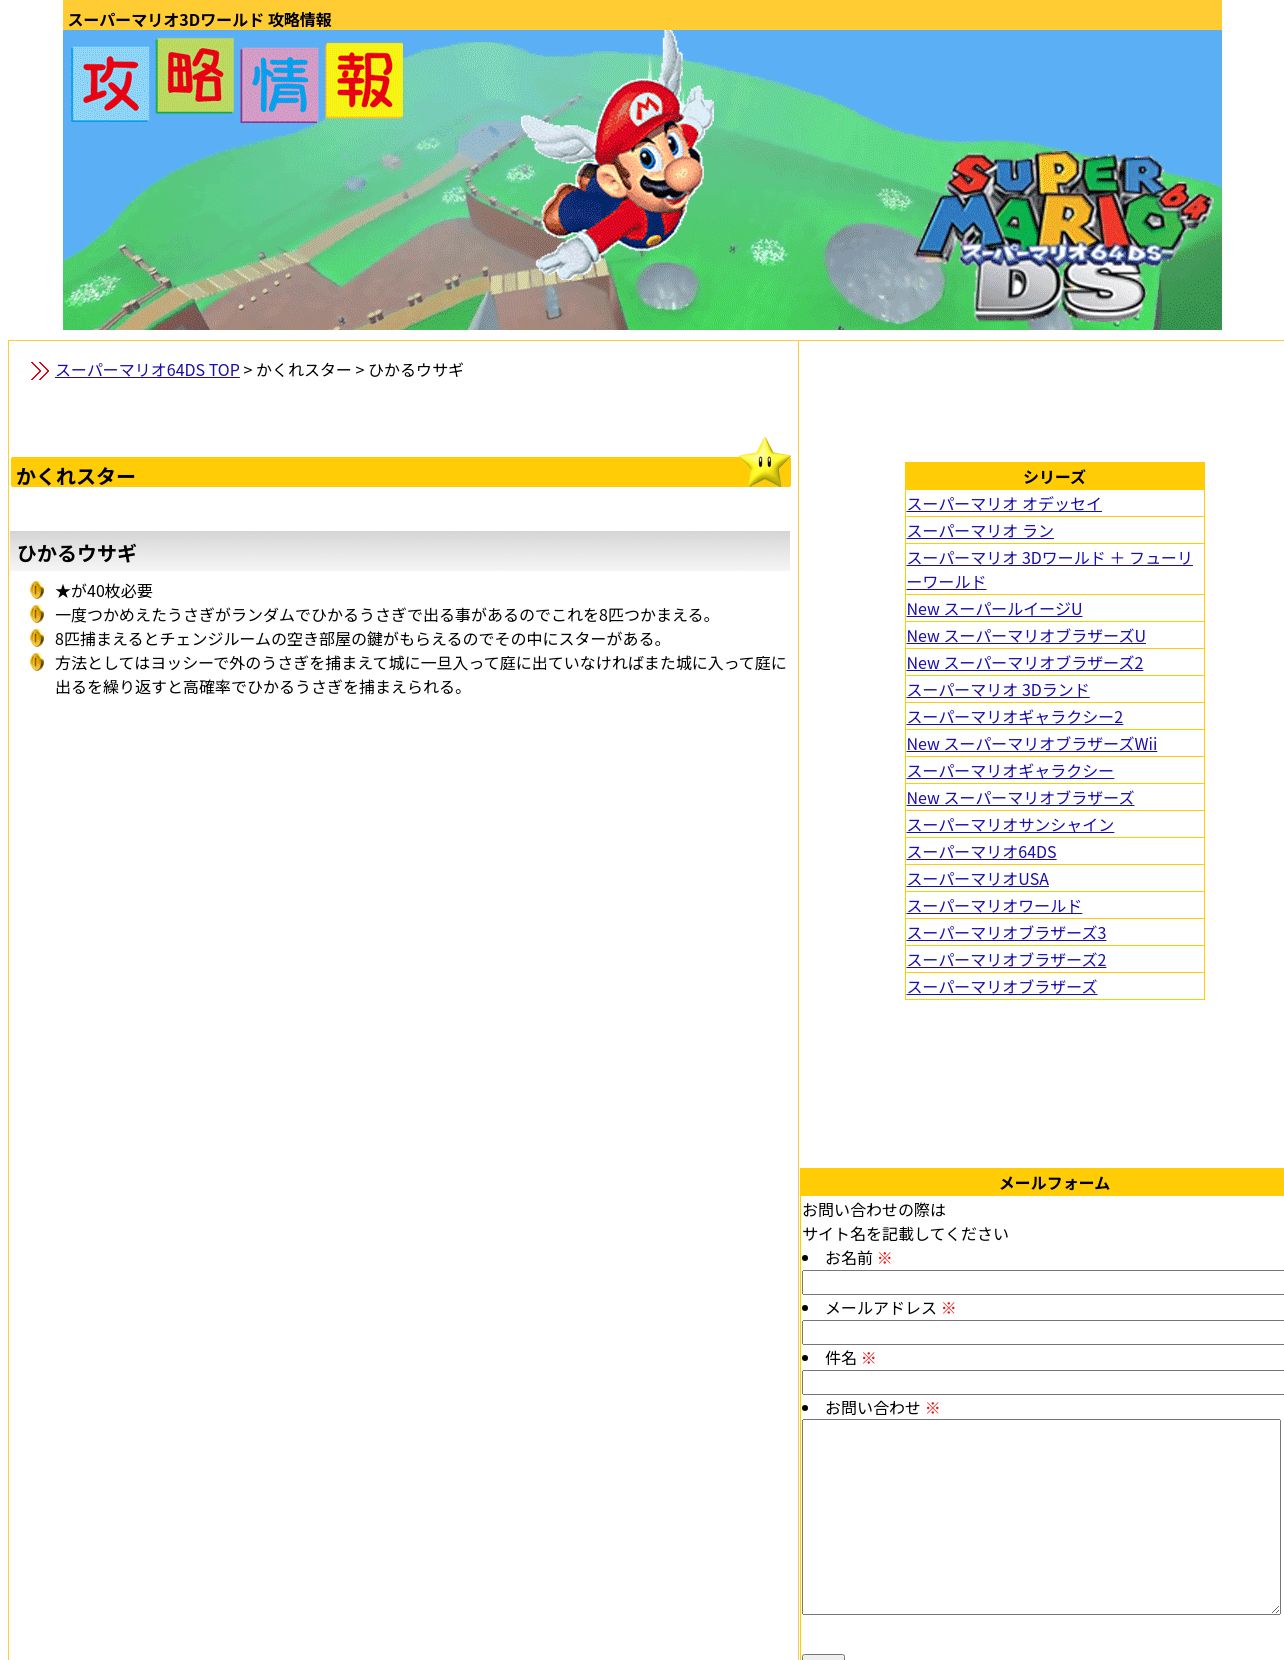Open スーパーマリオUSA link
Screen dimensions: 1284x1660
978,879
